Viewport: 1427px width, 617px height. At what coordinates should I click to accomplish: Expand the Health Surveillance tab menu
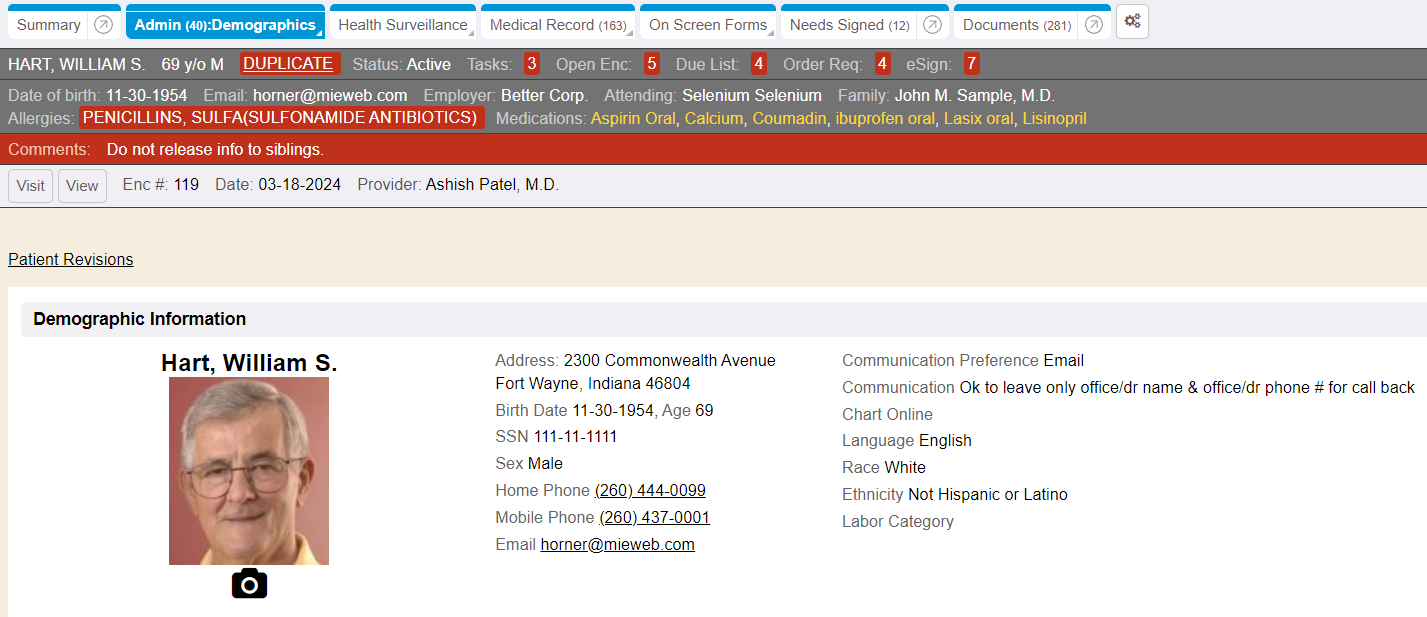[471, 33]
